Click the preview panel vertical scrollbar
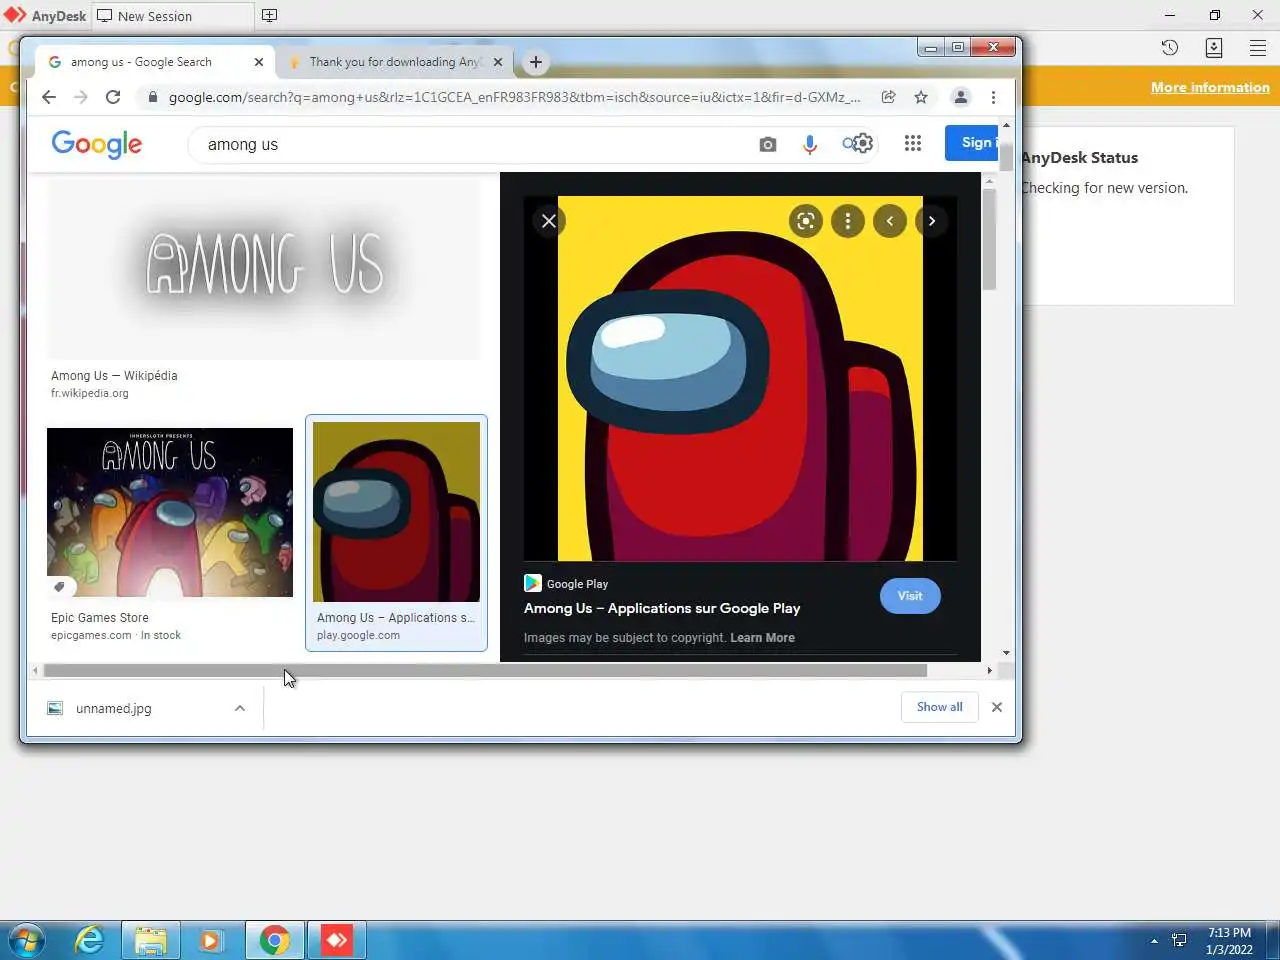The image size is (1280, 960). (x=989, y=240)
